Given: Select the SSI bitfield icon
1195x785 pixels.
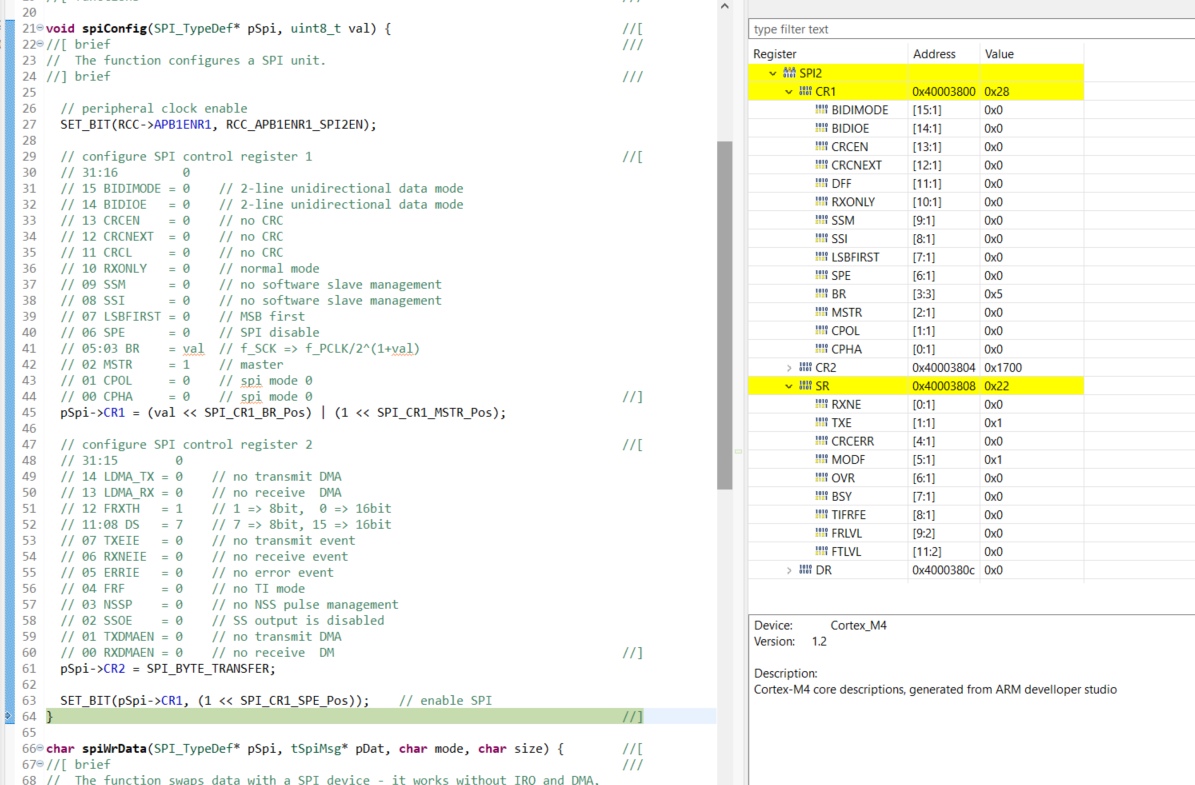Looking at the screenshot, I should click(x=821, y=239).
